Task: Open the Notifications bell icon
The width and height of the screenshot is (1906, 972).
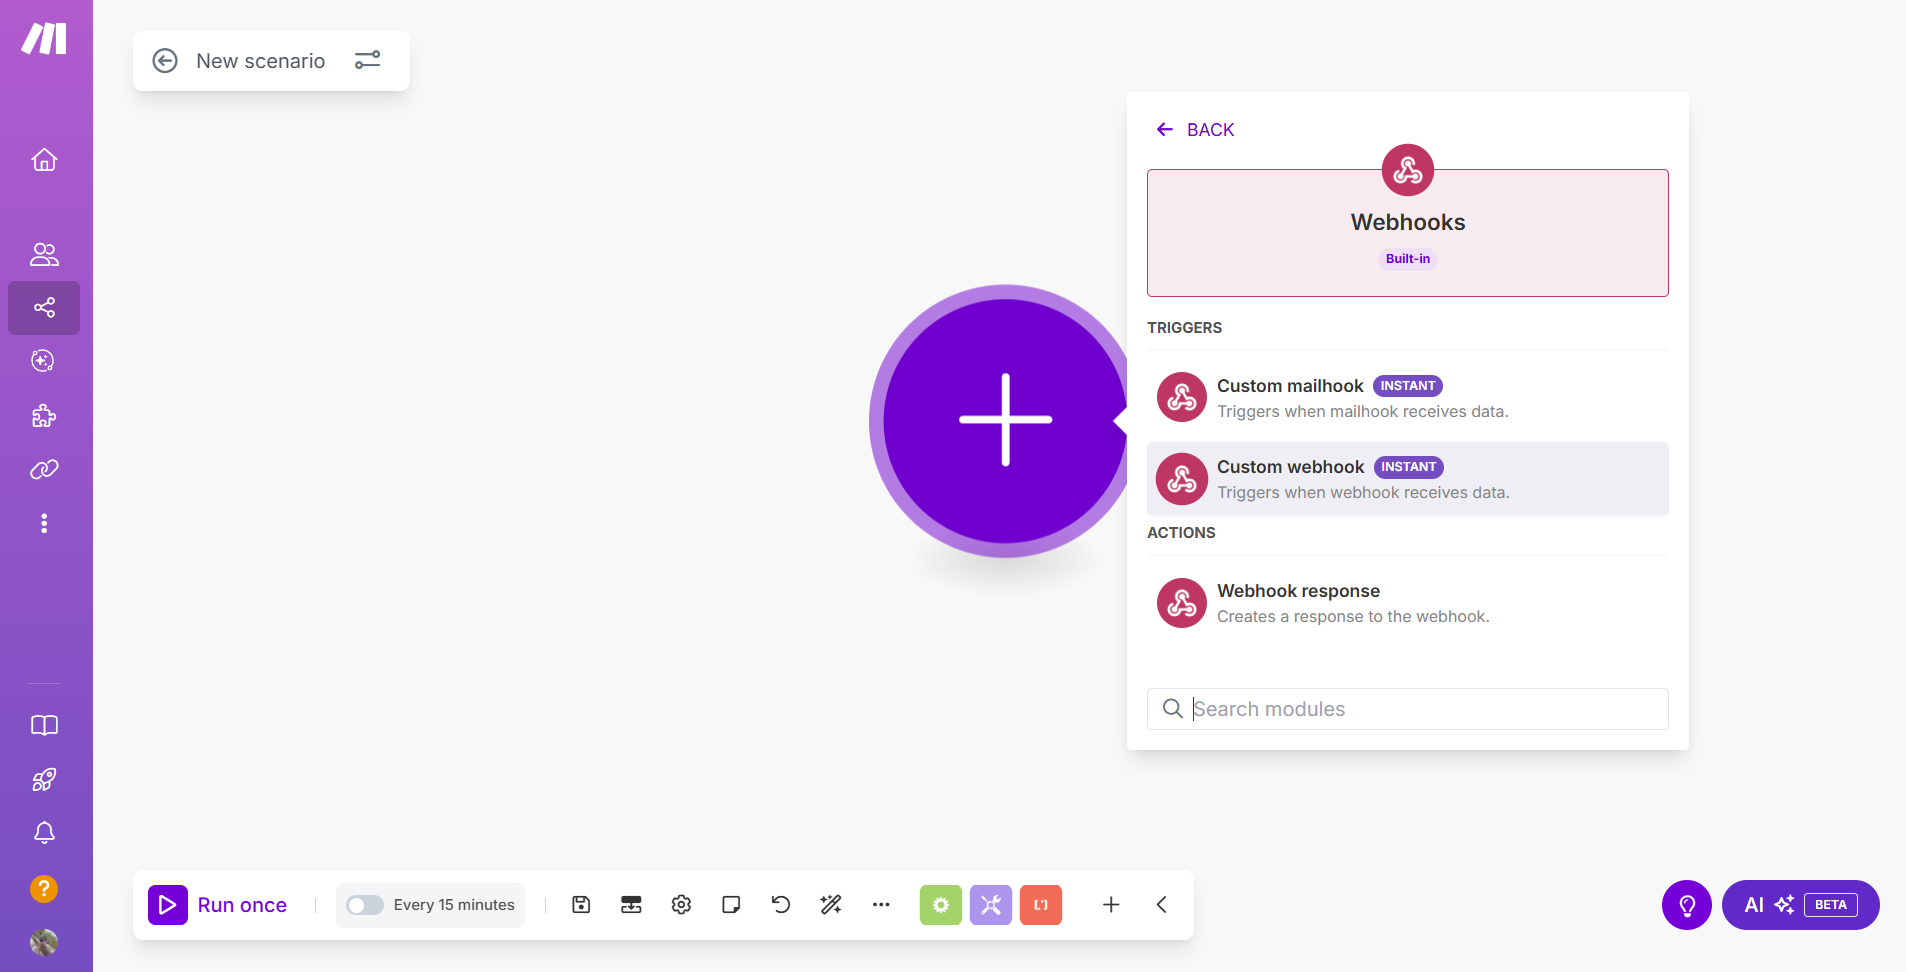Action: pos(44,833)
